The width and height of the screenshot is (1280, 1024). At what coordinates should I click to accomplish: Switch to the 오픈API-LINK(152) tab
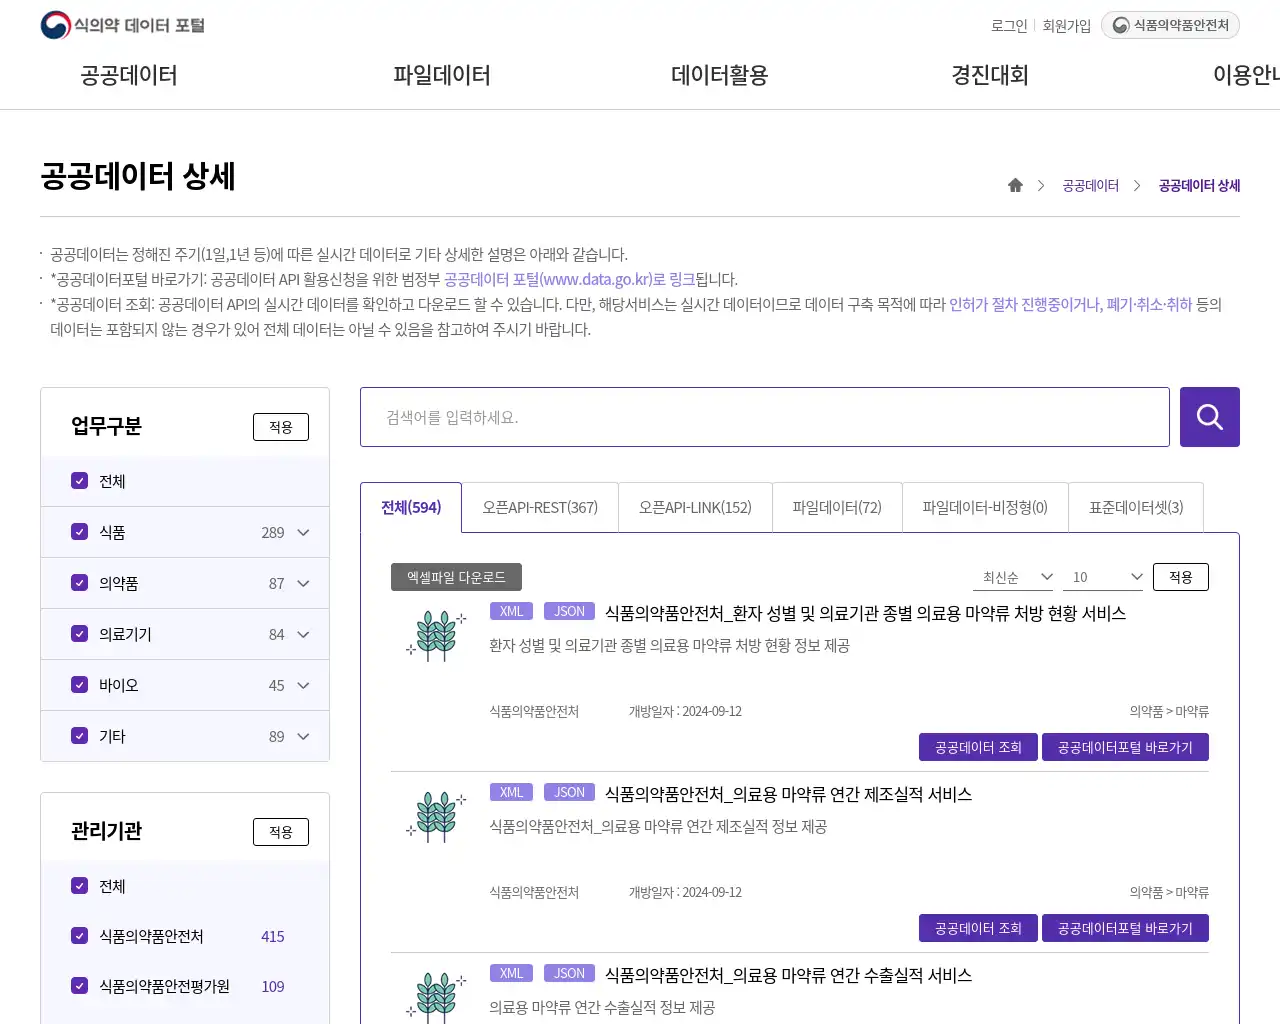tap(695, 508)
